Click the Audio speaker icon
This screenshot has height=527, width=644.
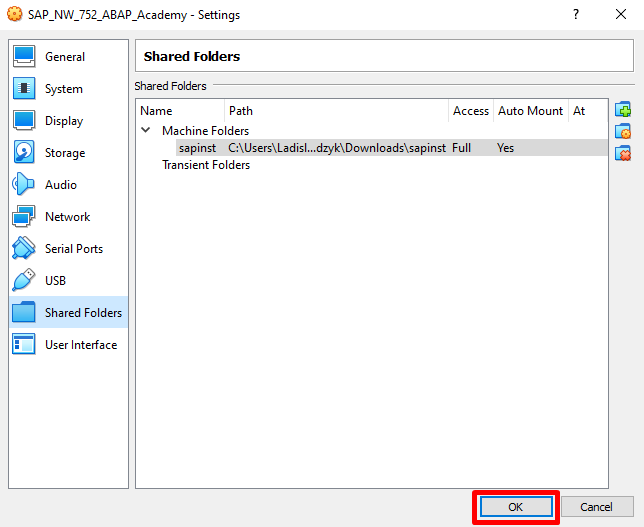coord(23,184)
